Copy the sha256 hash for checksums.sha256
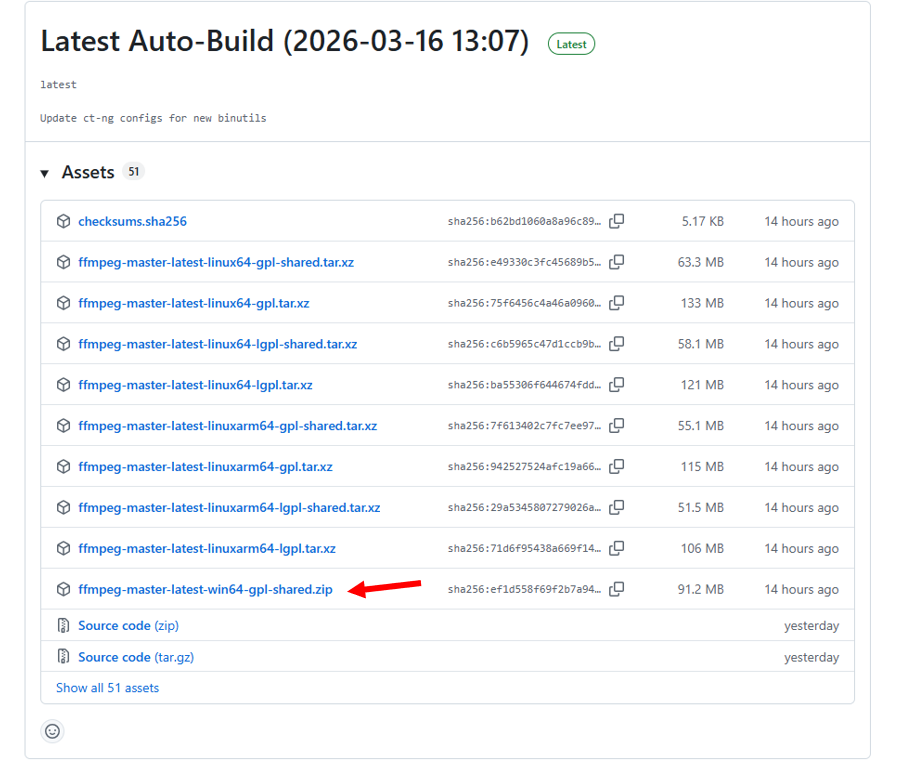Screen dimensions: 916x766 pos(616,221)
